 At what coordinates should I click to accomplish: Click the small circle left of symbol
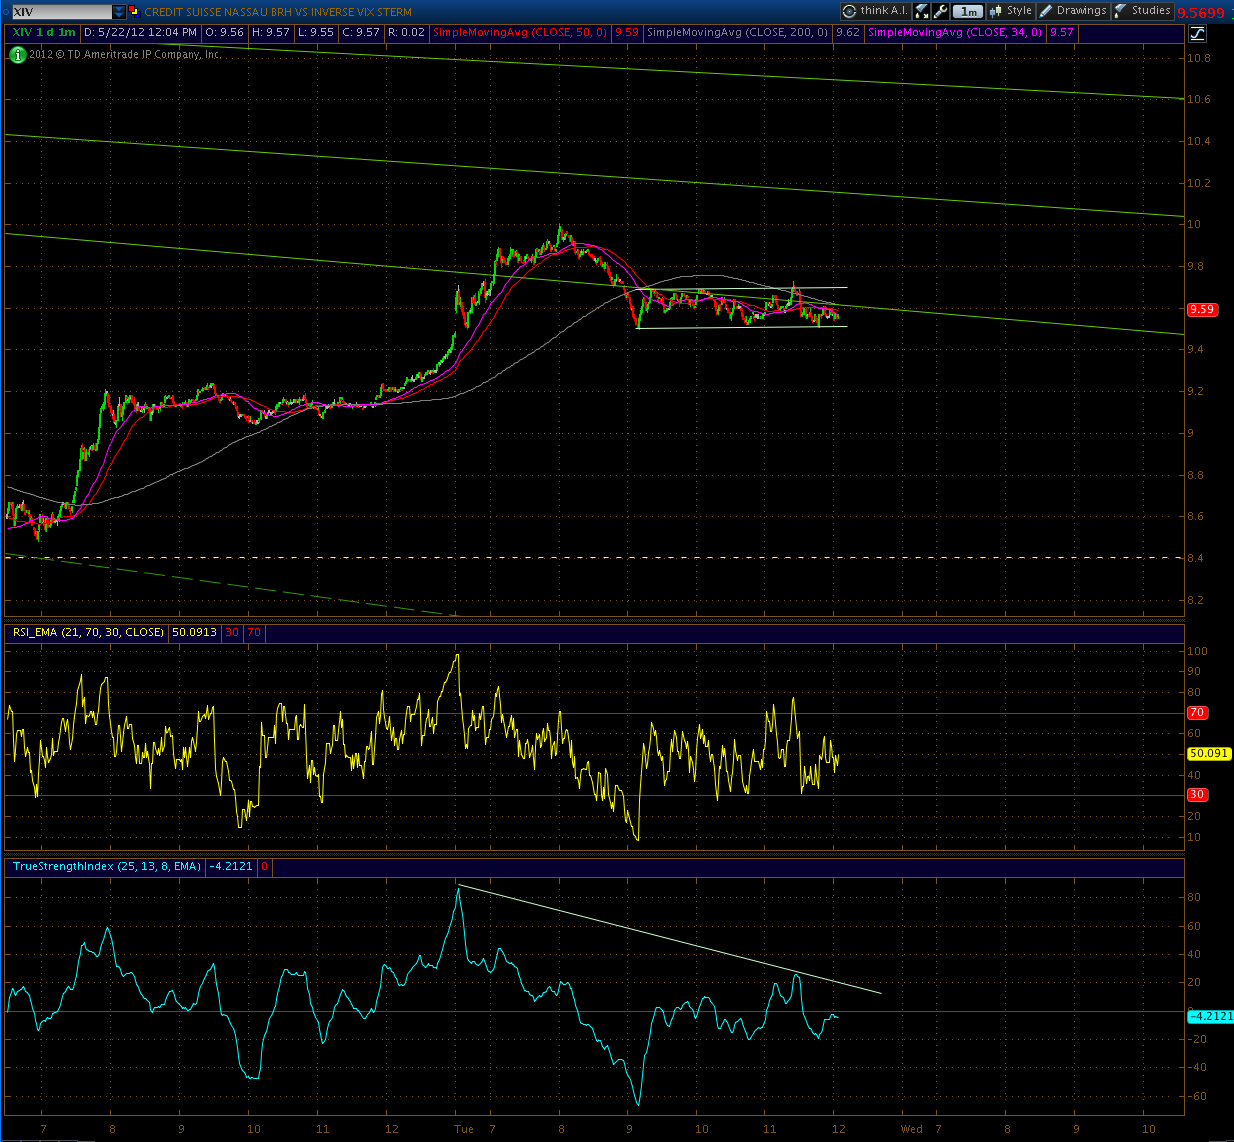coord(5,12)
